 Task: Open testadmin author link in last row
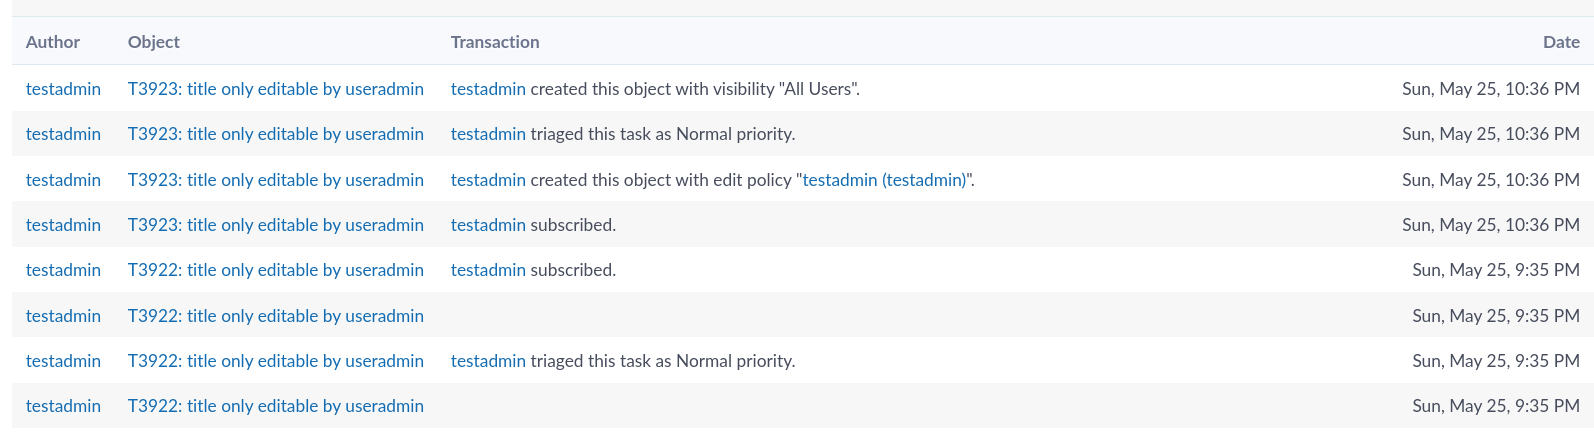[63, 406]
